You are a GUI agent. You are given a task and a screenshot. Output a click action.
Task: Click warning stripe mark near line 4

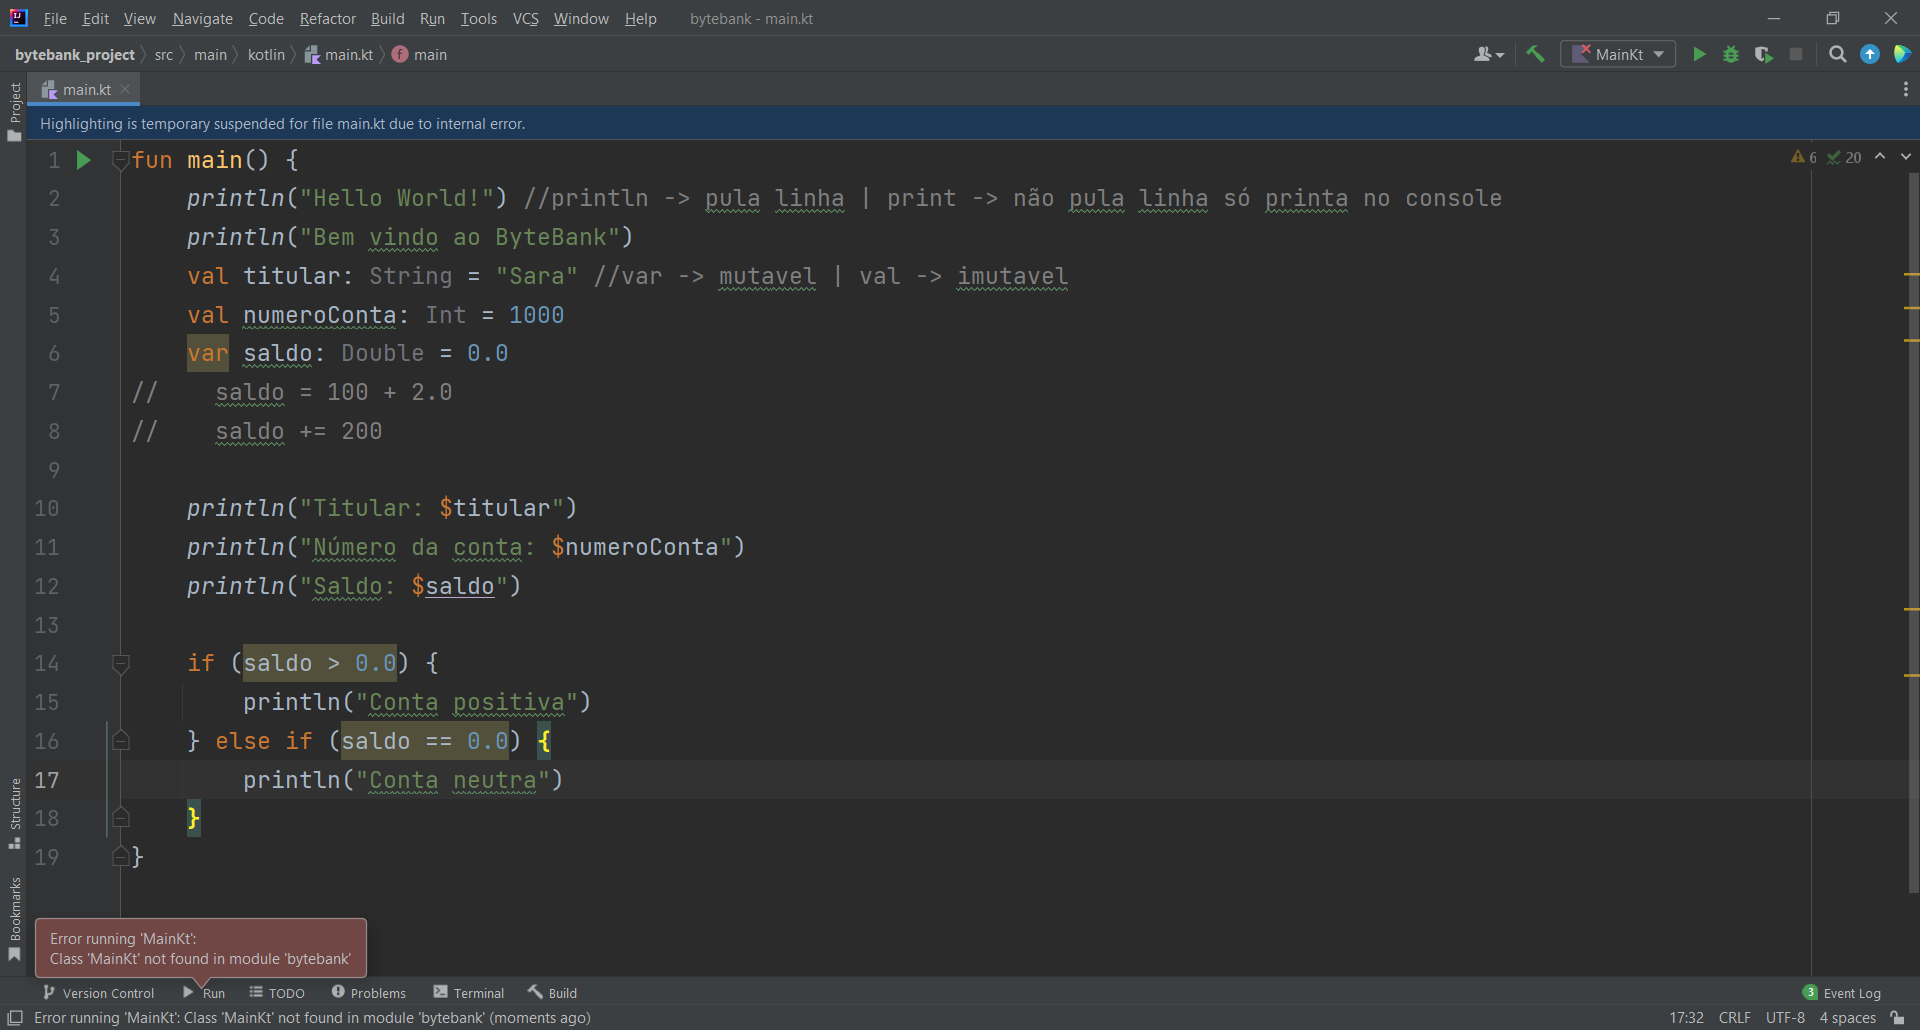1912,274
